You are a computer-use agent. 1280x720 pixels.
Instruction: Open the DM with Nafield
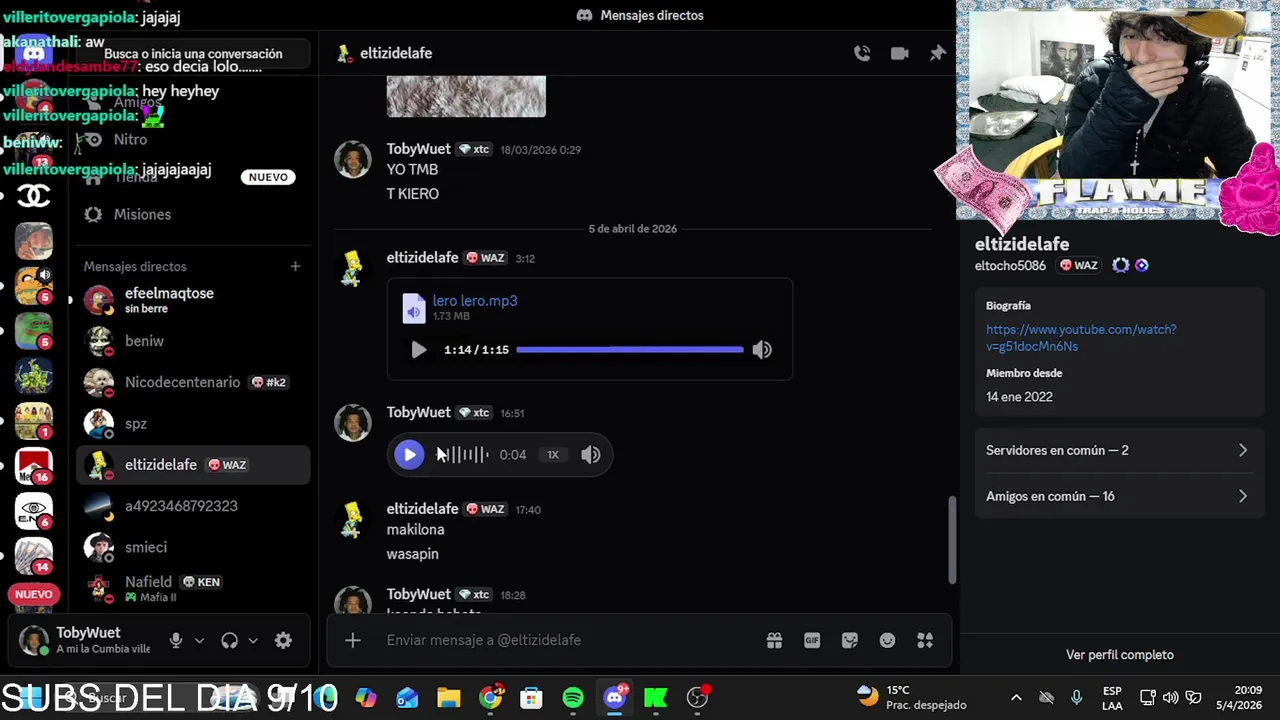click(193, 589)
